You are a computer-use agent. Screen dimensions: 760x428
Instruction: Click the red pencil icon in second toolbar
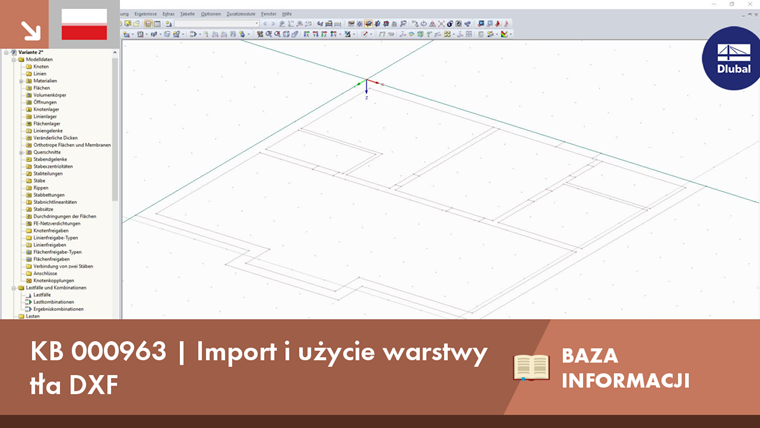coord(365,34)
